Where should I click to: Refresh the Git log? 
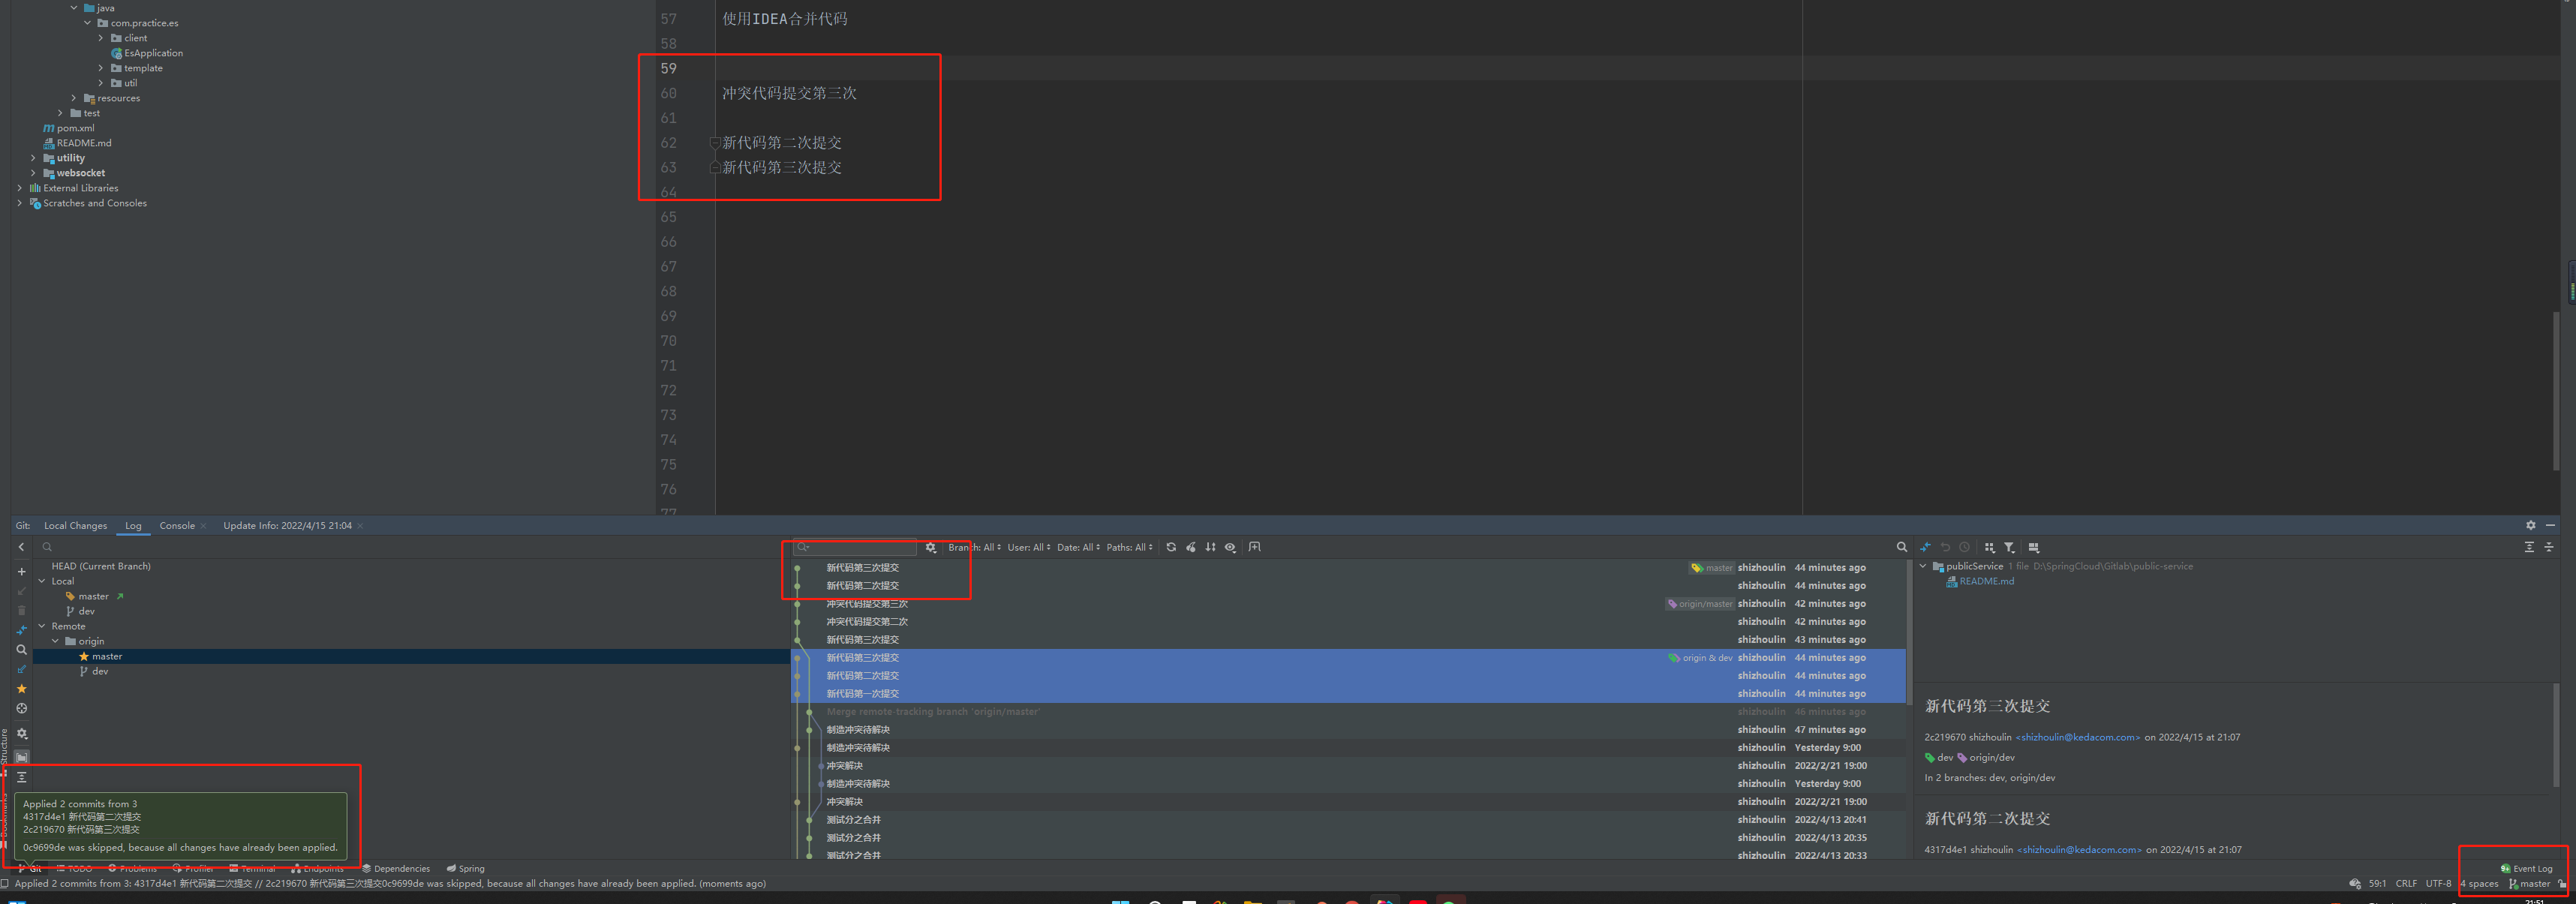[1171, 547]
